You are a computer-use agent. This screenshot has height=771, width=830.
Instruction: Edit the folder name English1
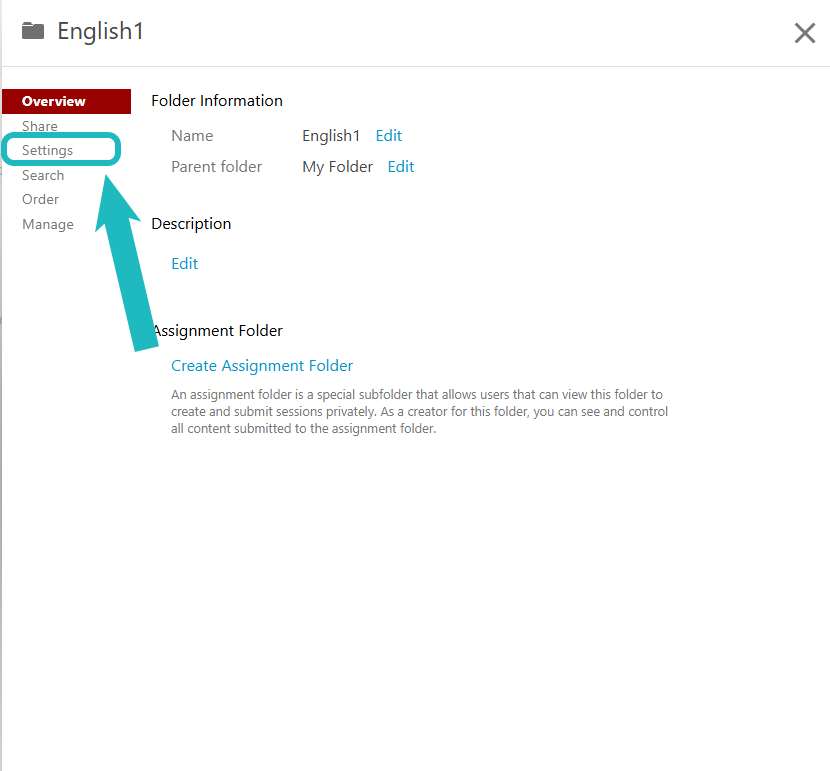(x=389, y=136)
